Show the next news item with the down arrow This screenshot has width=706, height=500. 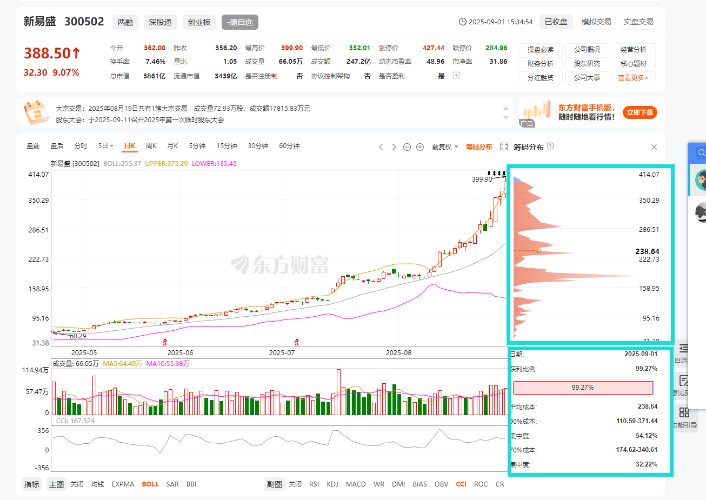[506, 117]
